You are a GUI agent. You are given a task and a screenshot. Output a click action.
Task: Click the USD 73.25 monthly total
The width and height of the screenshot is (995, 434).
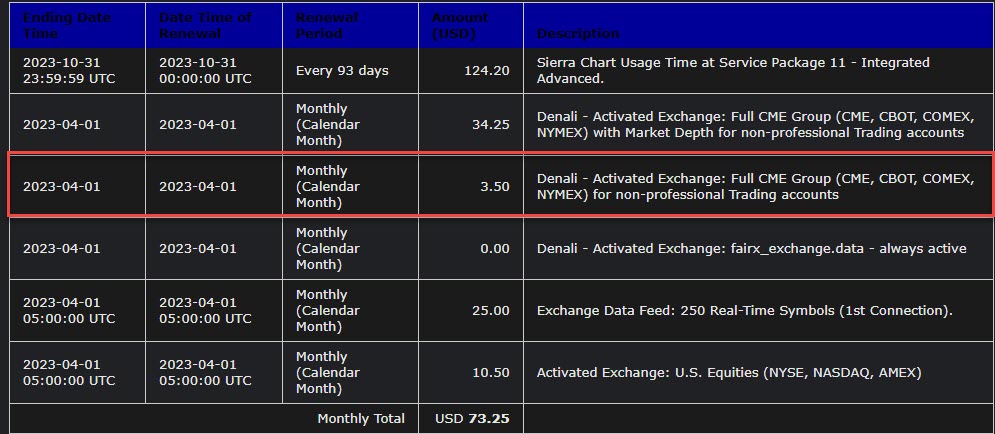(472, 418)
